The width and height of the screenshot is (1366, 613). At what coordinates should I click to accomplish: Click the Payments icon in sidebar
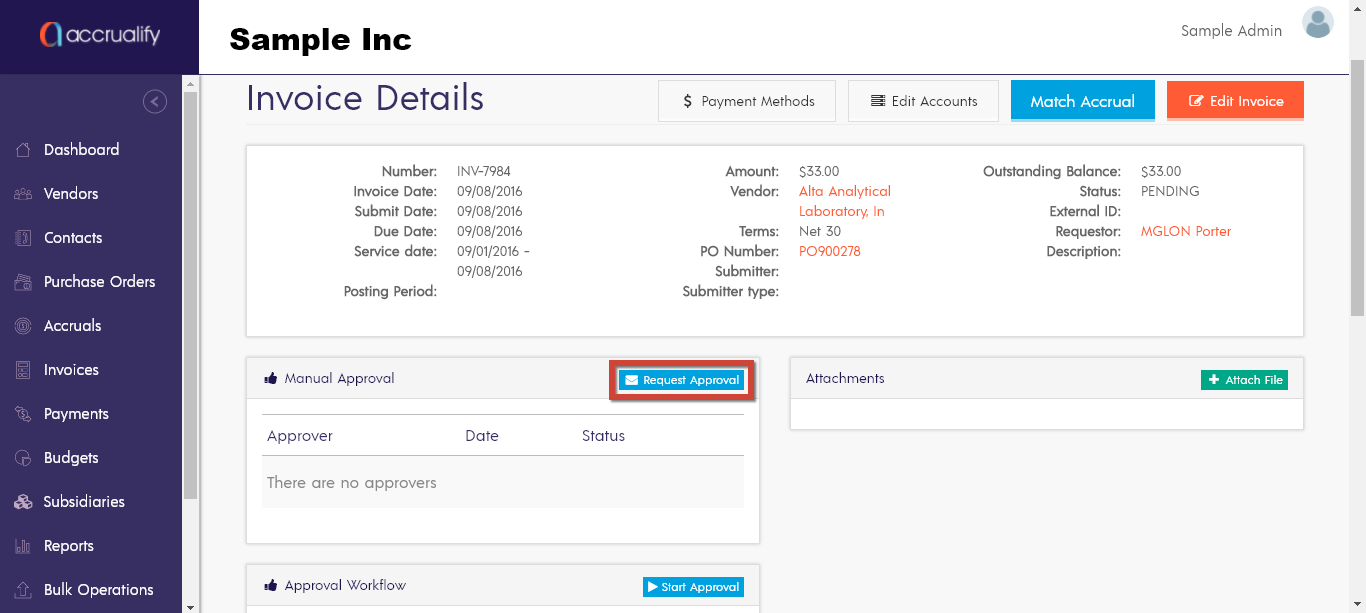point(23,414)
